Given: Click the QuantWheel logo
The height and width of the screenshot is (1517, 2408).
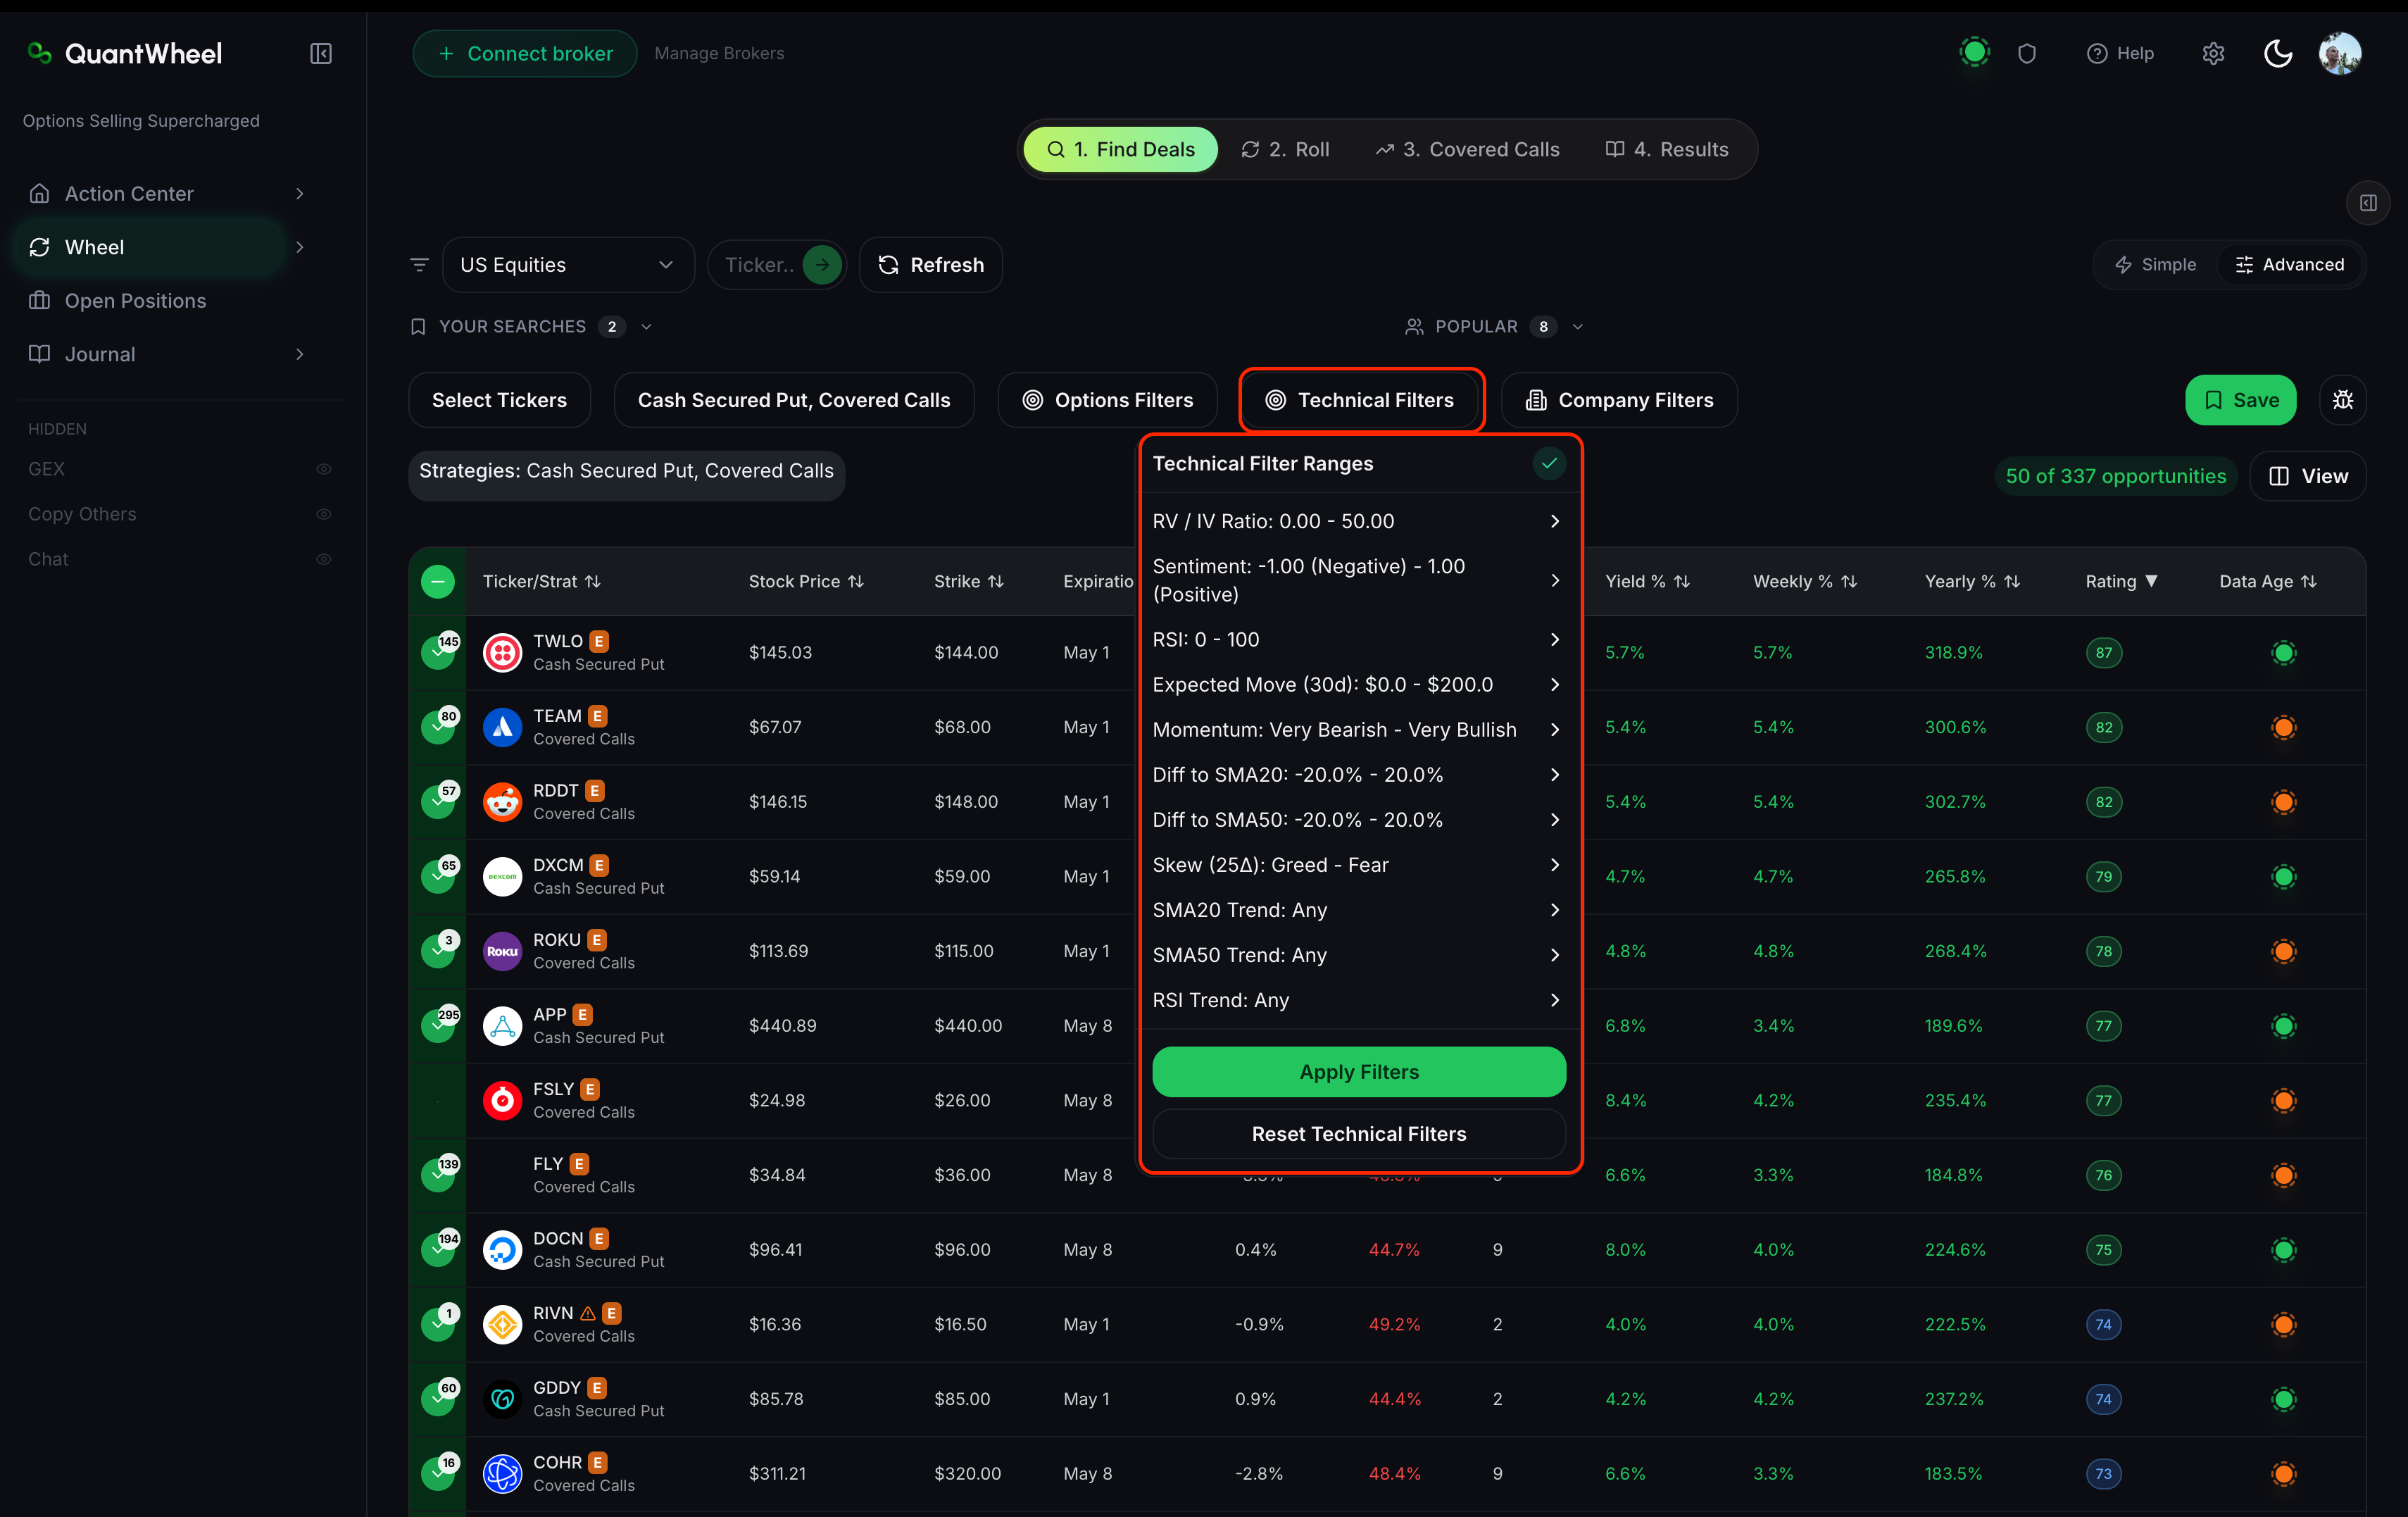Looking at the screenshot, I should click(125, 53).
